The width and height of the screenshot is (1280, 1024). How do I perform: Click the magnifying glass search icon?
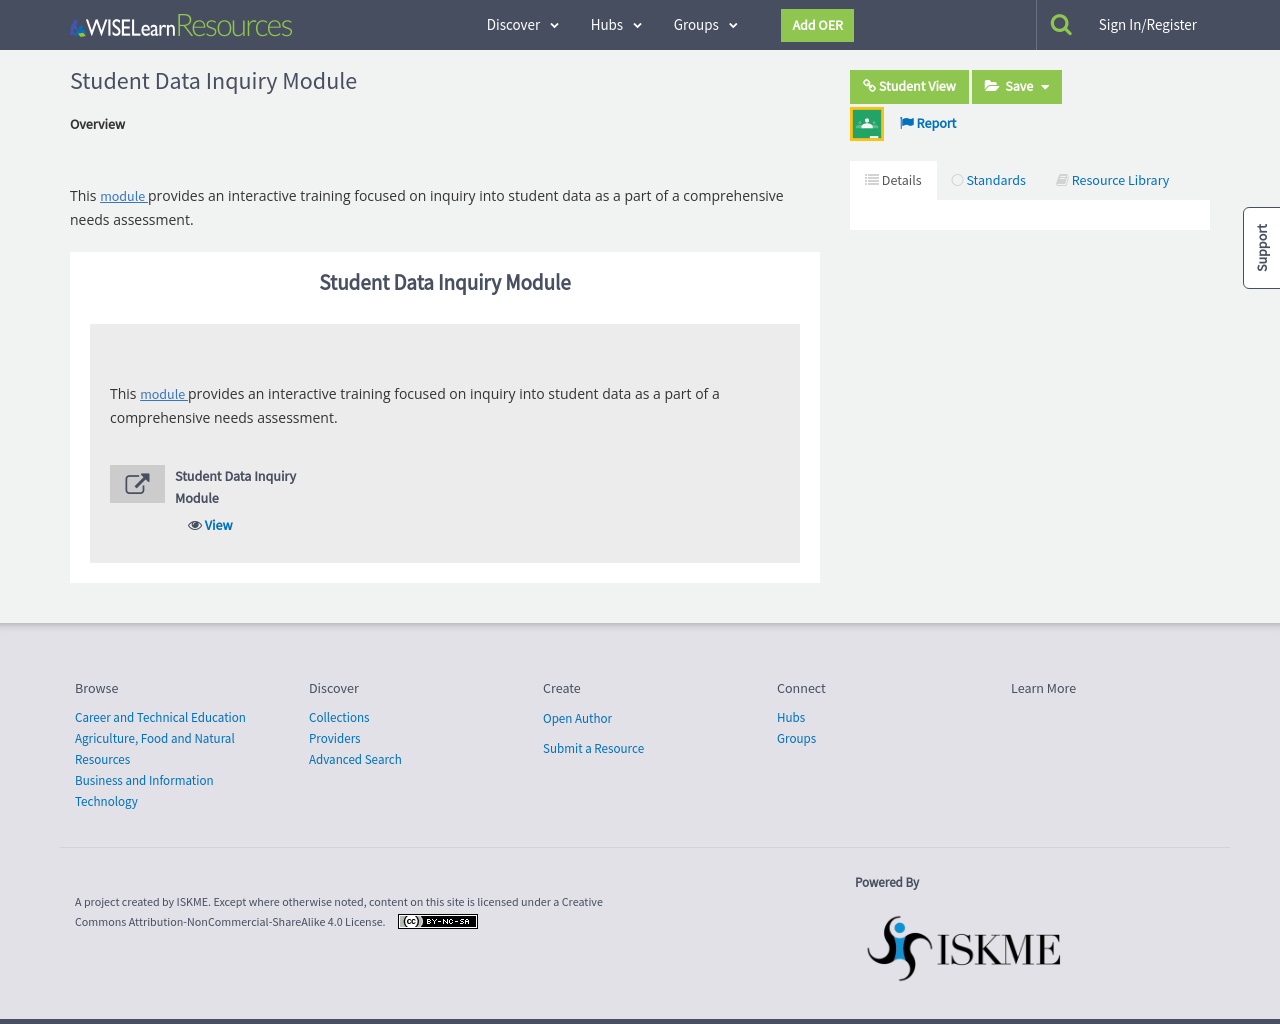(x=1061, y=22)
